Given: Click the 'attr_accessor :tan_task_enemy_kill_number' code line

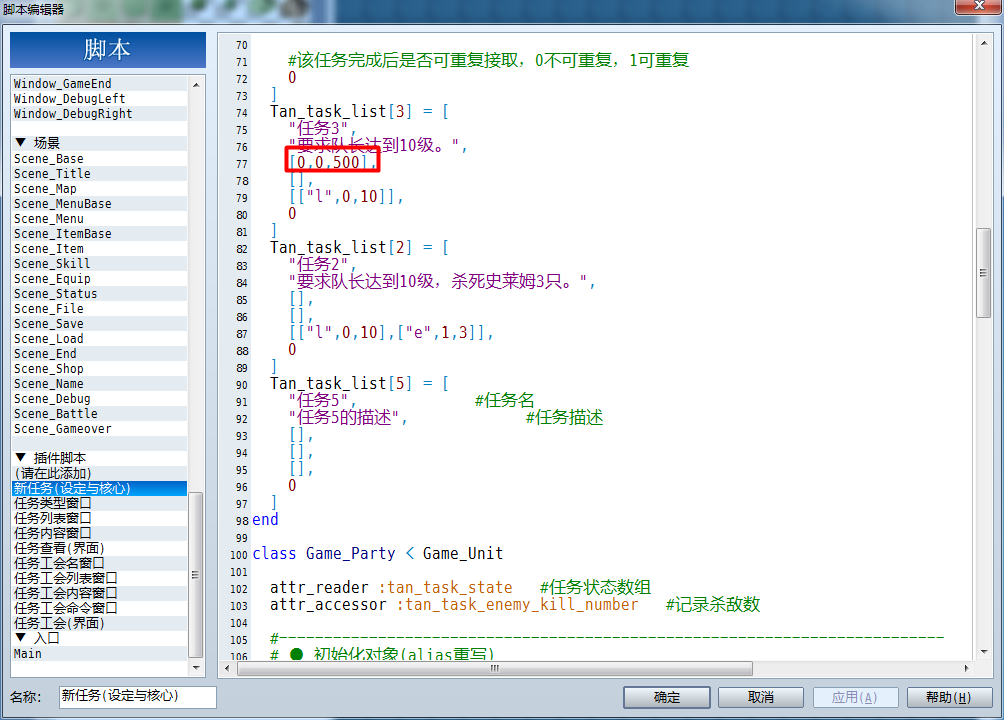Looking at the screenshot, I should pyautogui.click(x=454, y=605).
